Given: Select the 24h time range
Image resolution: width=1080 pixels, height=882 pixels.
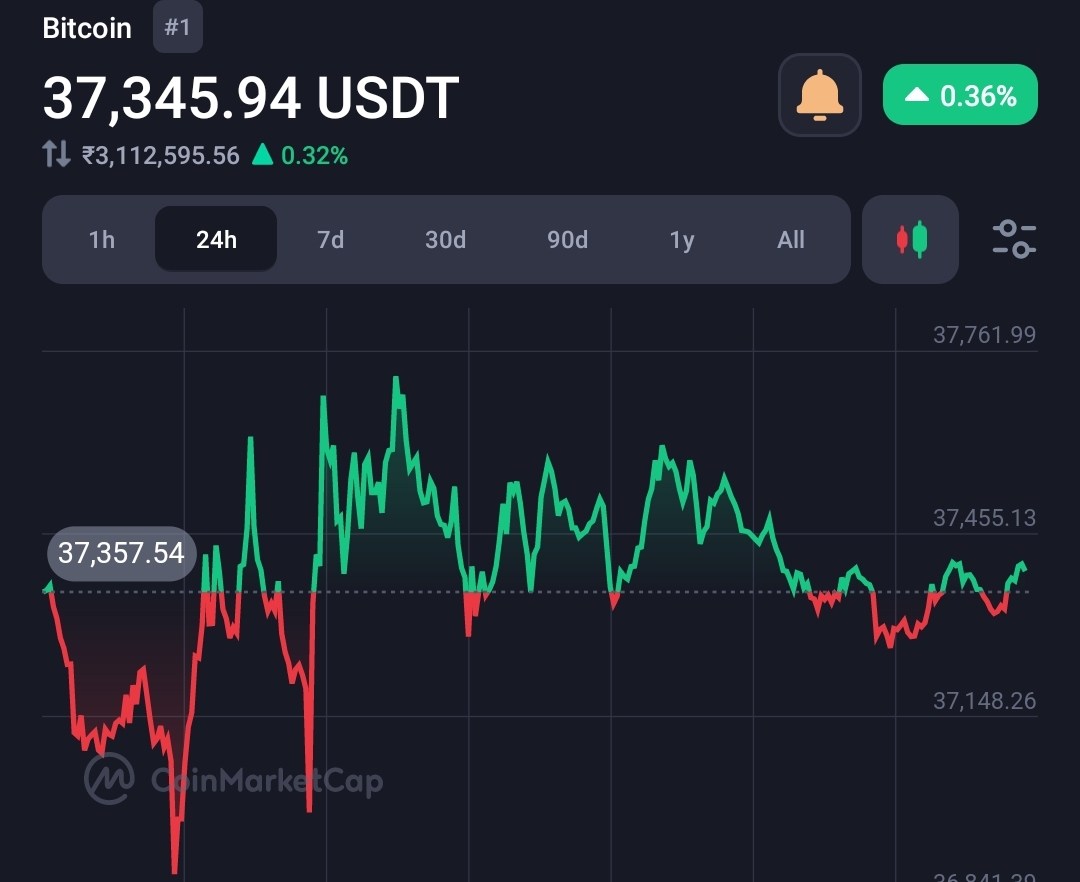Looking at the screenshot, I should coord(216,240).
